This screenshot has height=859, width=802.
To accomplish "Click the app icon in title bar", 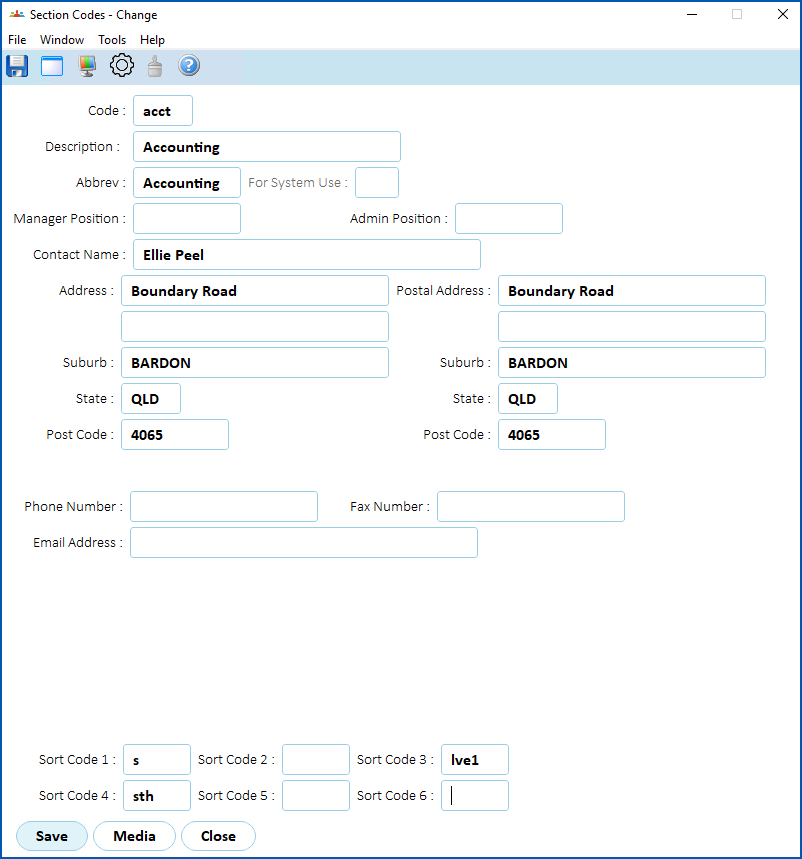I will tap(17, 15).
